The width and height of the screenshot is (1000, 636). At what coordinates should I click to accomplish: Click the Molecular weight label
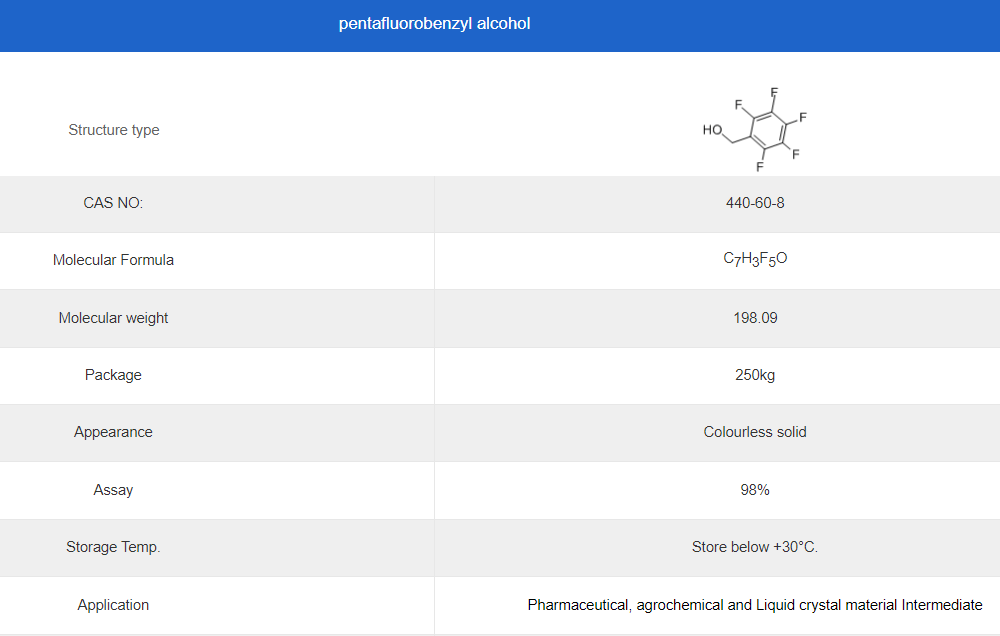click(113, 318)
